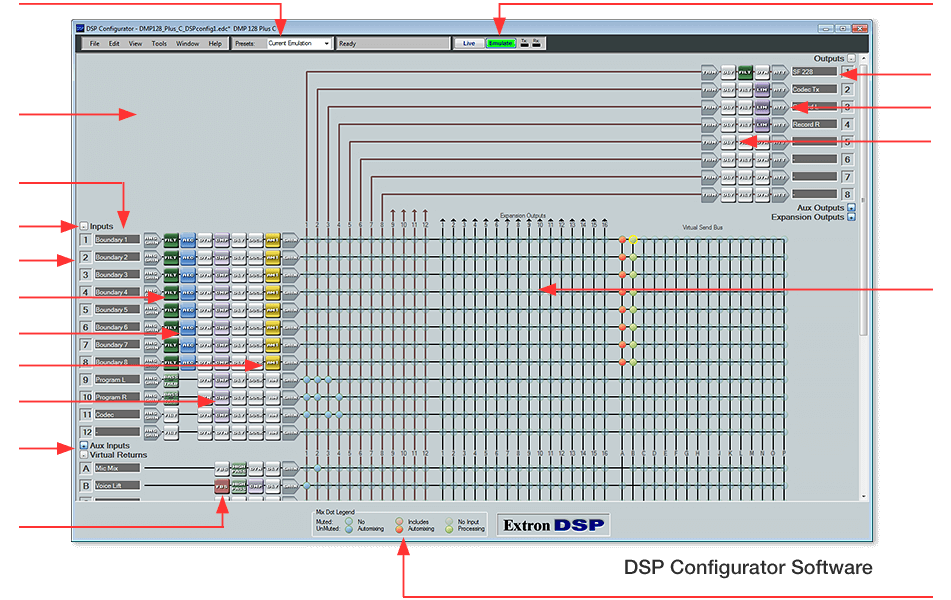Toggle mix-point of Program L to output 1
This screenshot has width=951, height=600.
[307, 380]
